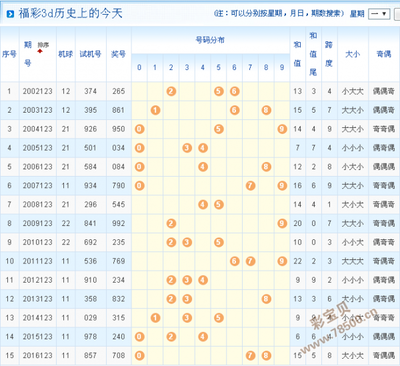The width and height of the screenshot is (400, 366).
Task: Click orange ball 1 in row 2014123
Action: coord(155,318)
